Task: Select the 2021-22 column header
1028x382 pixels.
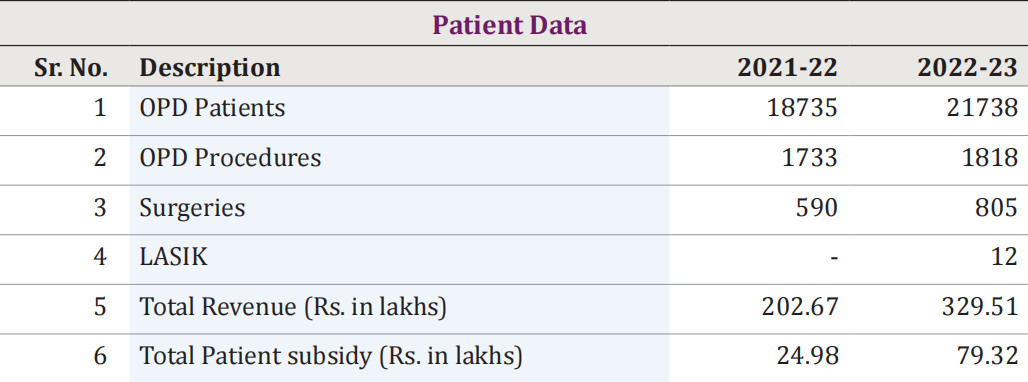Action: 787,67
